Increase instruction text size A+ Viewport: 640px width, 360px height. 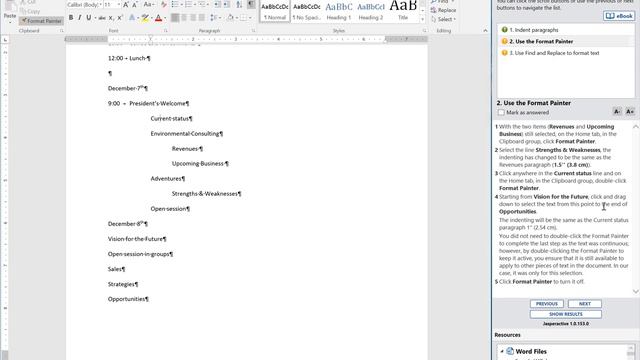click(x=630, y=111)
